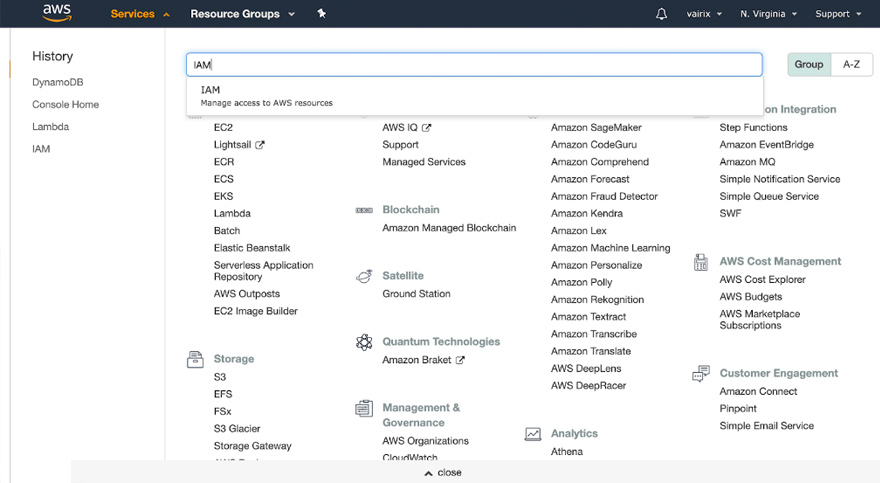Open Managed Services

[x=424, y=162]
